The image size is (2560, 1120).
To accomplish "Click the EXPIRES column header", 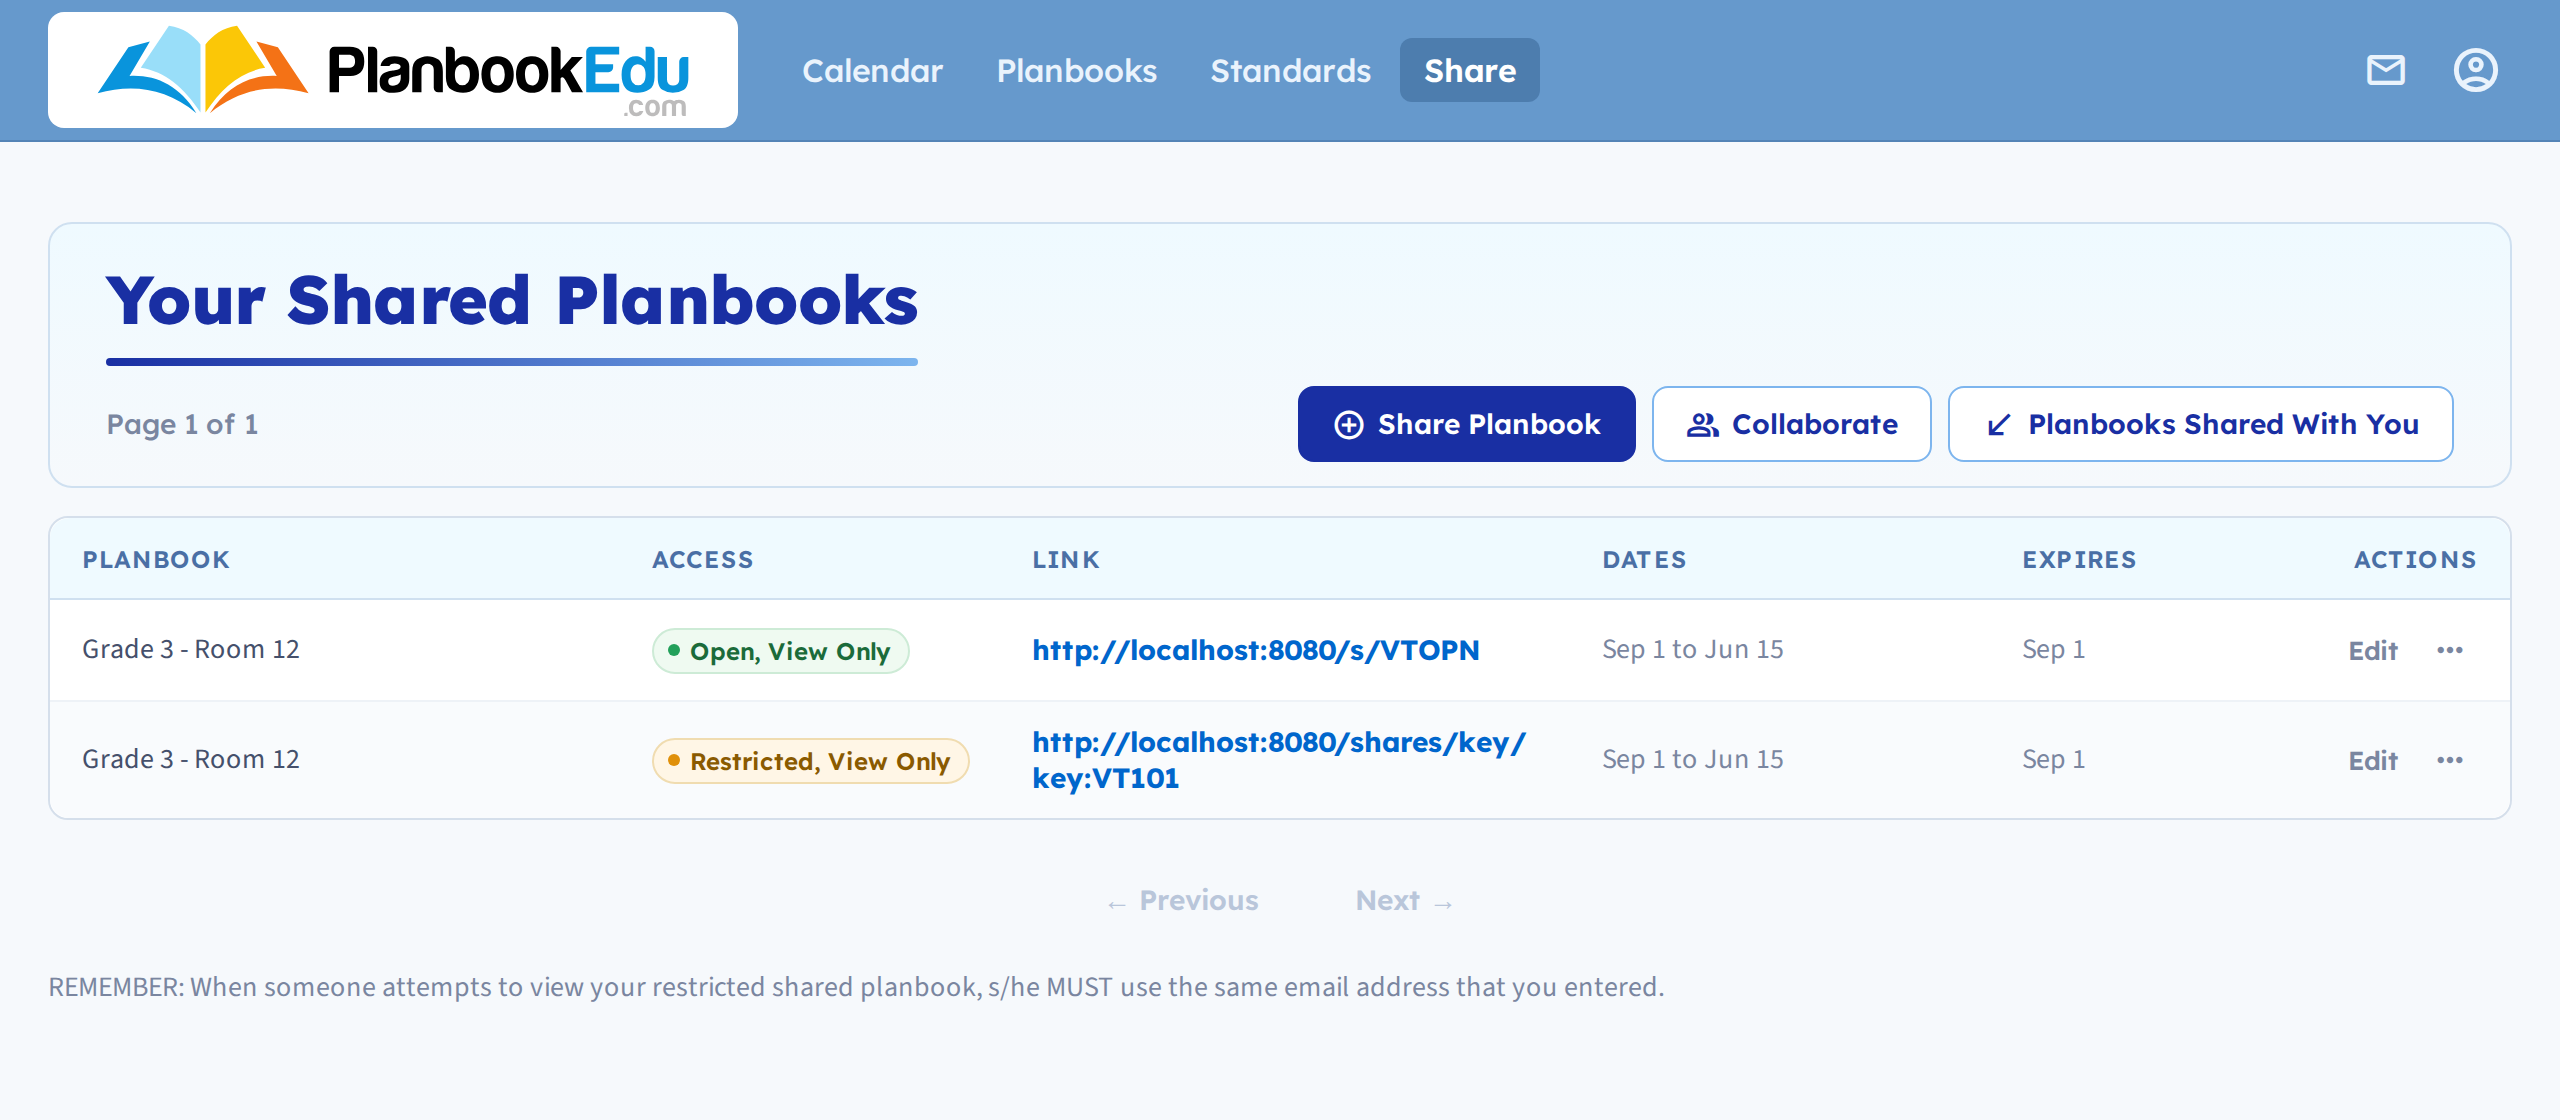I will [x=2080, y=559].
